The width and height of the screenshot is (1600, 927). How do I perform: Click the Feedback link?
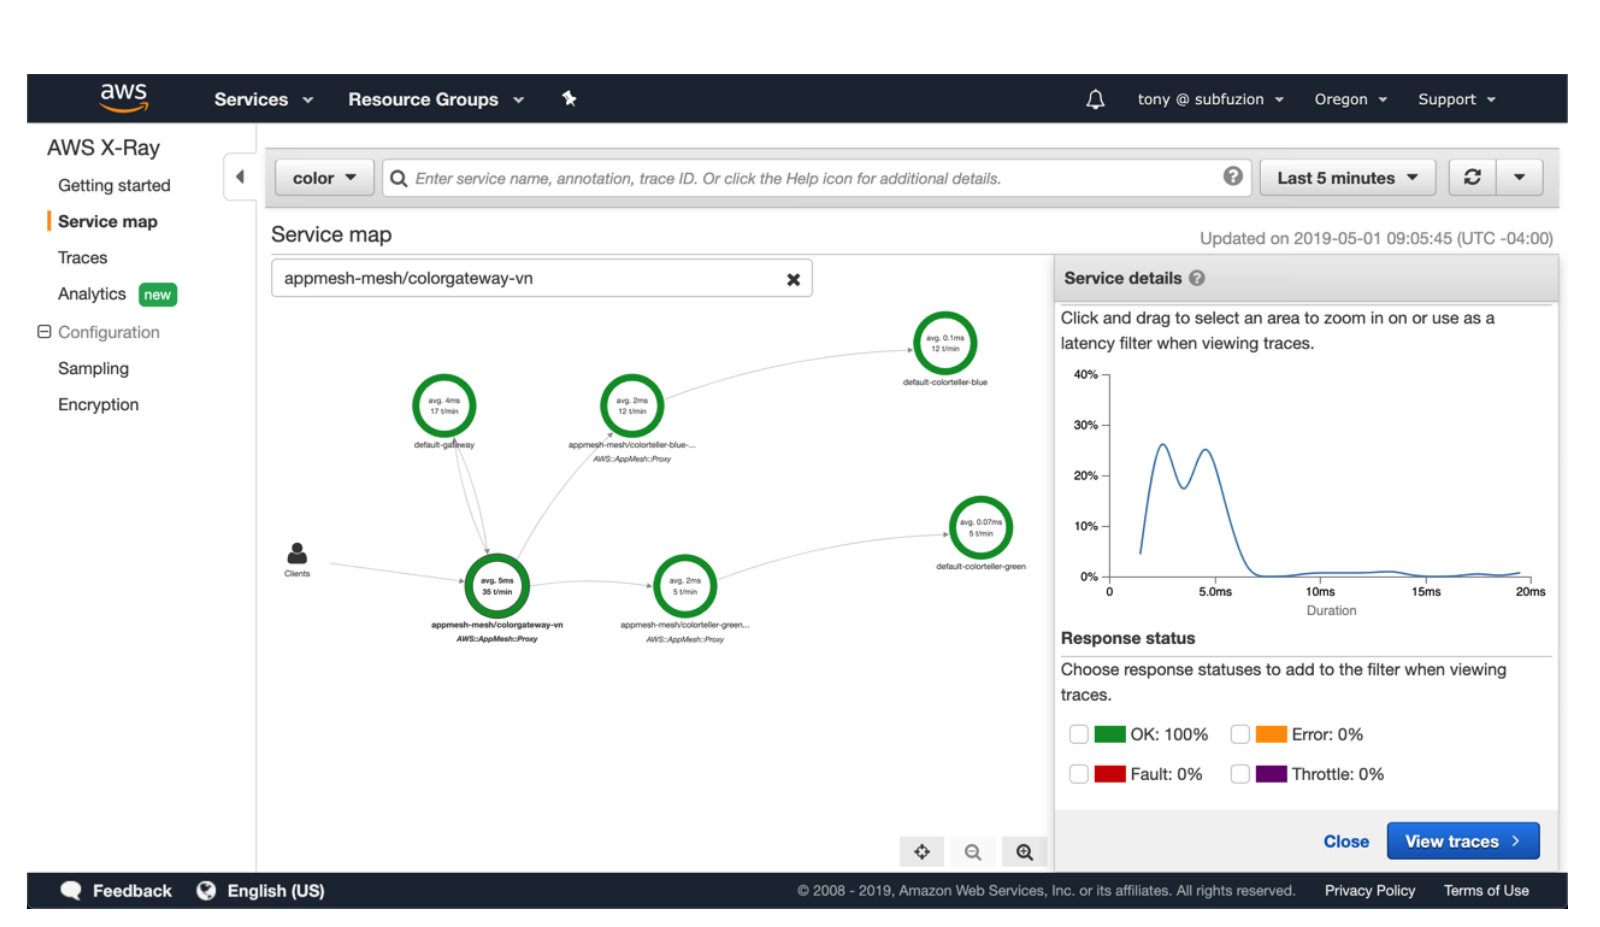pyautogui.click(x=132, y=890)
